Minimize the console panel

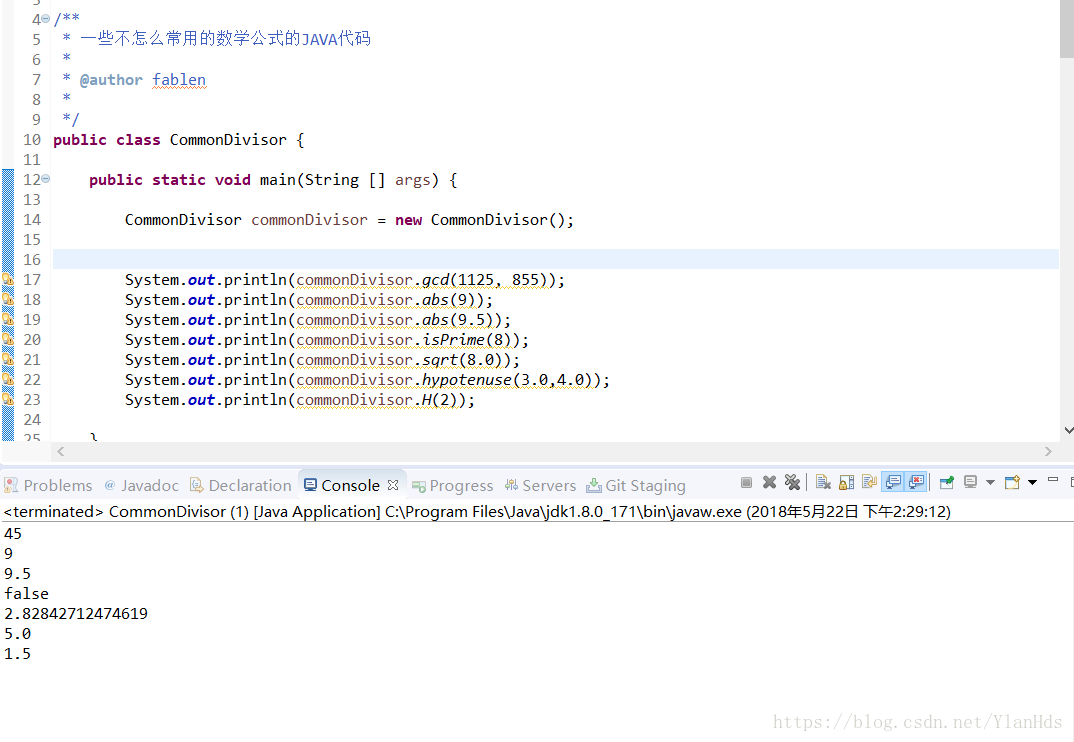click(x=1053, y=479)
